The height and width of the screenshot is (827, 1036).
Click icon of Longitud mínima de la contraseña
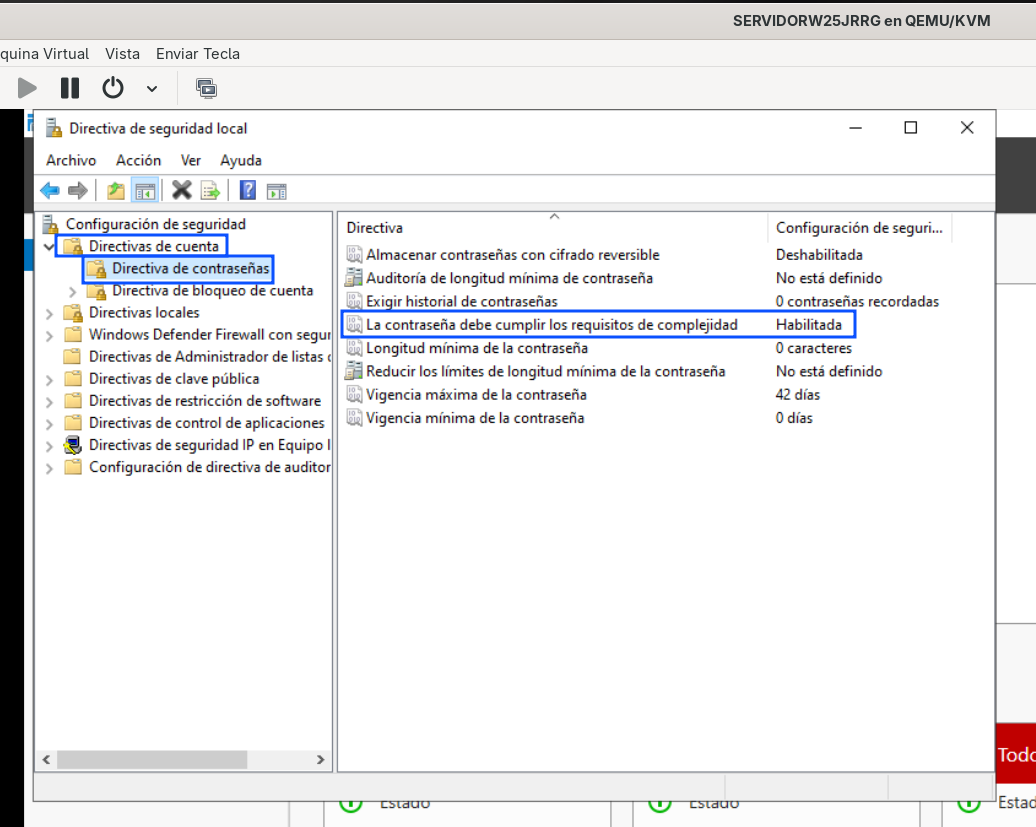tap(354, 347)
